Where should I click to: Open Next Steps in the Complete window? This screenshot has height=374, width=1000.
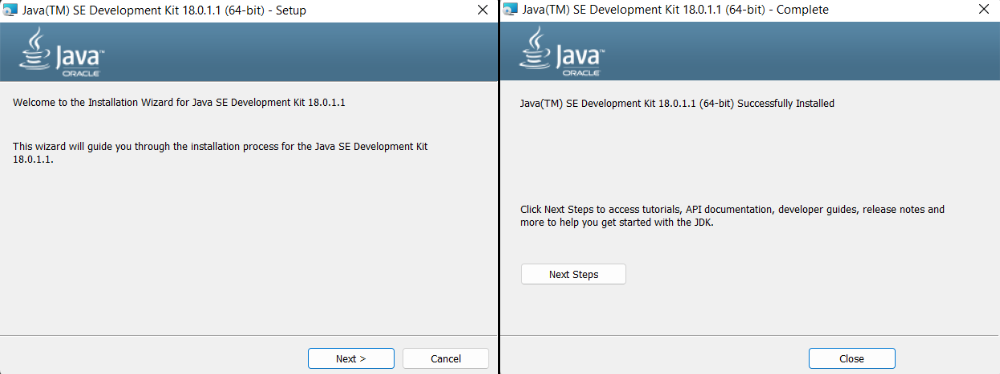click(x=573, y=274)
